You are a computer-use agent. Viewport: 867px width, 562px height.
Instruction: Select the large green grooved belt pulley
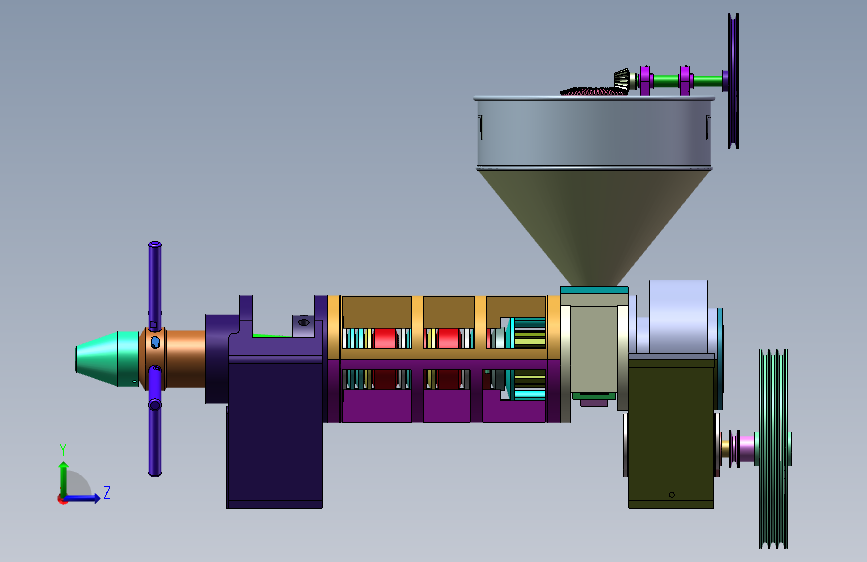pyautogui.click(x=774, y=449)
